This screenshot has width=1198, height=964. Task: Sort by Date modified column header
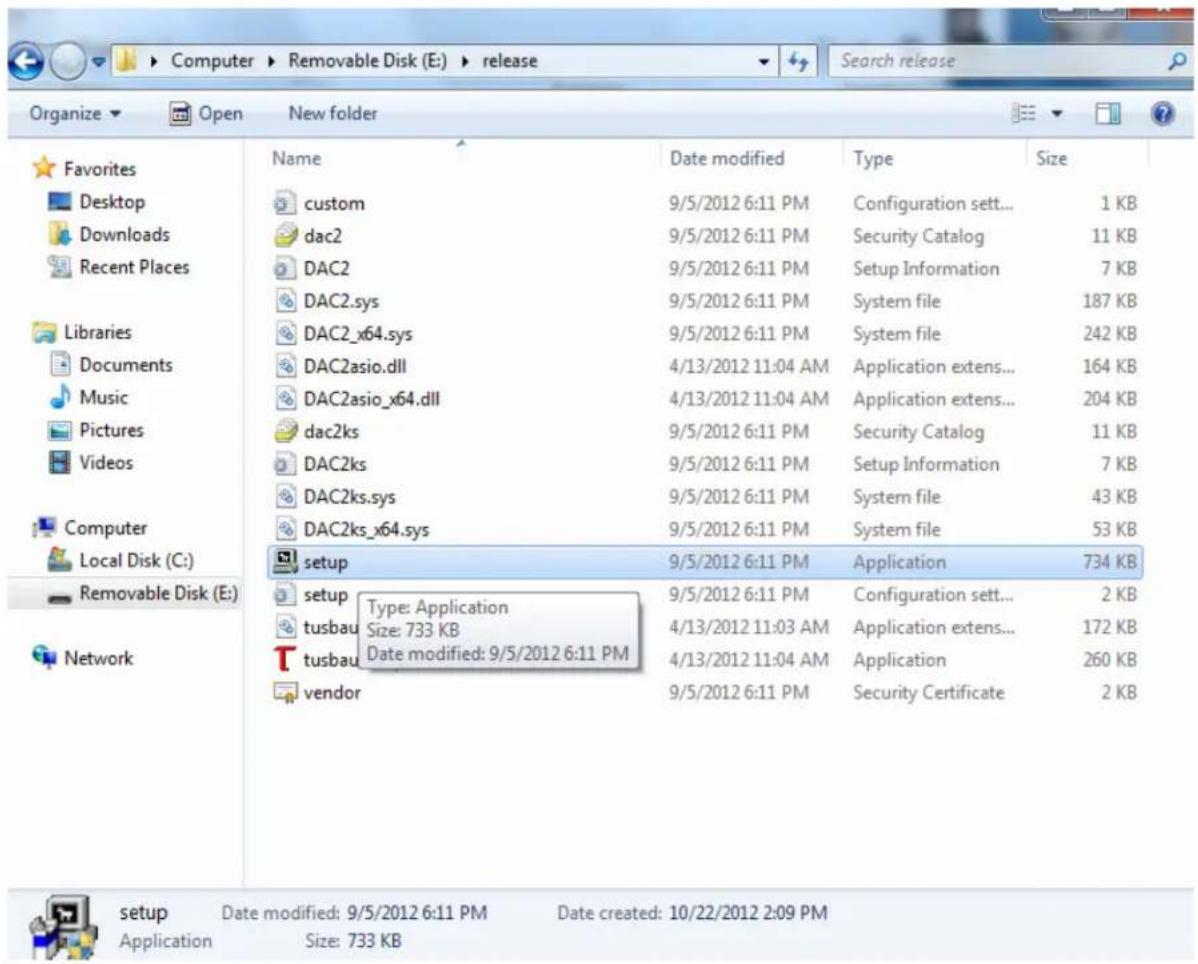coord(727,158)
